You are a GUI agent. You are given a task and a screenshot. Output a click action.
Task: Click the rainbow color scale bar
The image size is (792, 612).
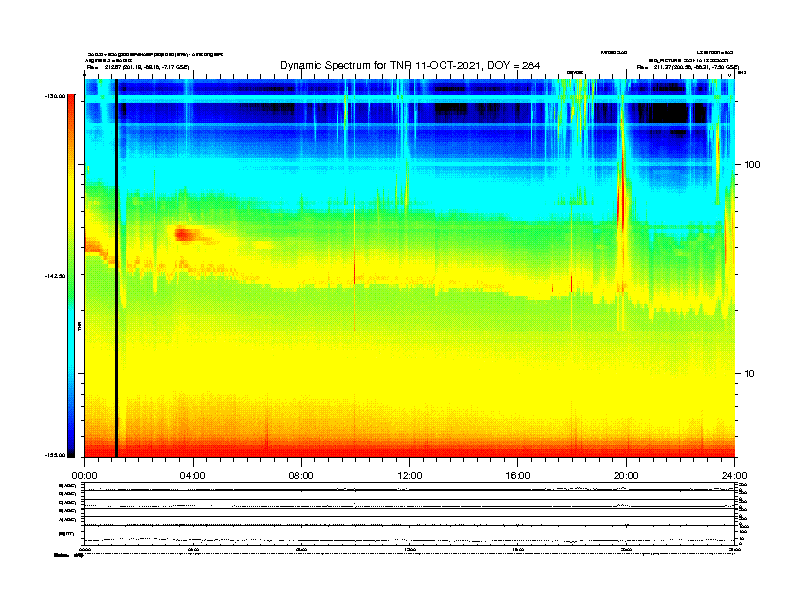71,276
